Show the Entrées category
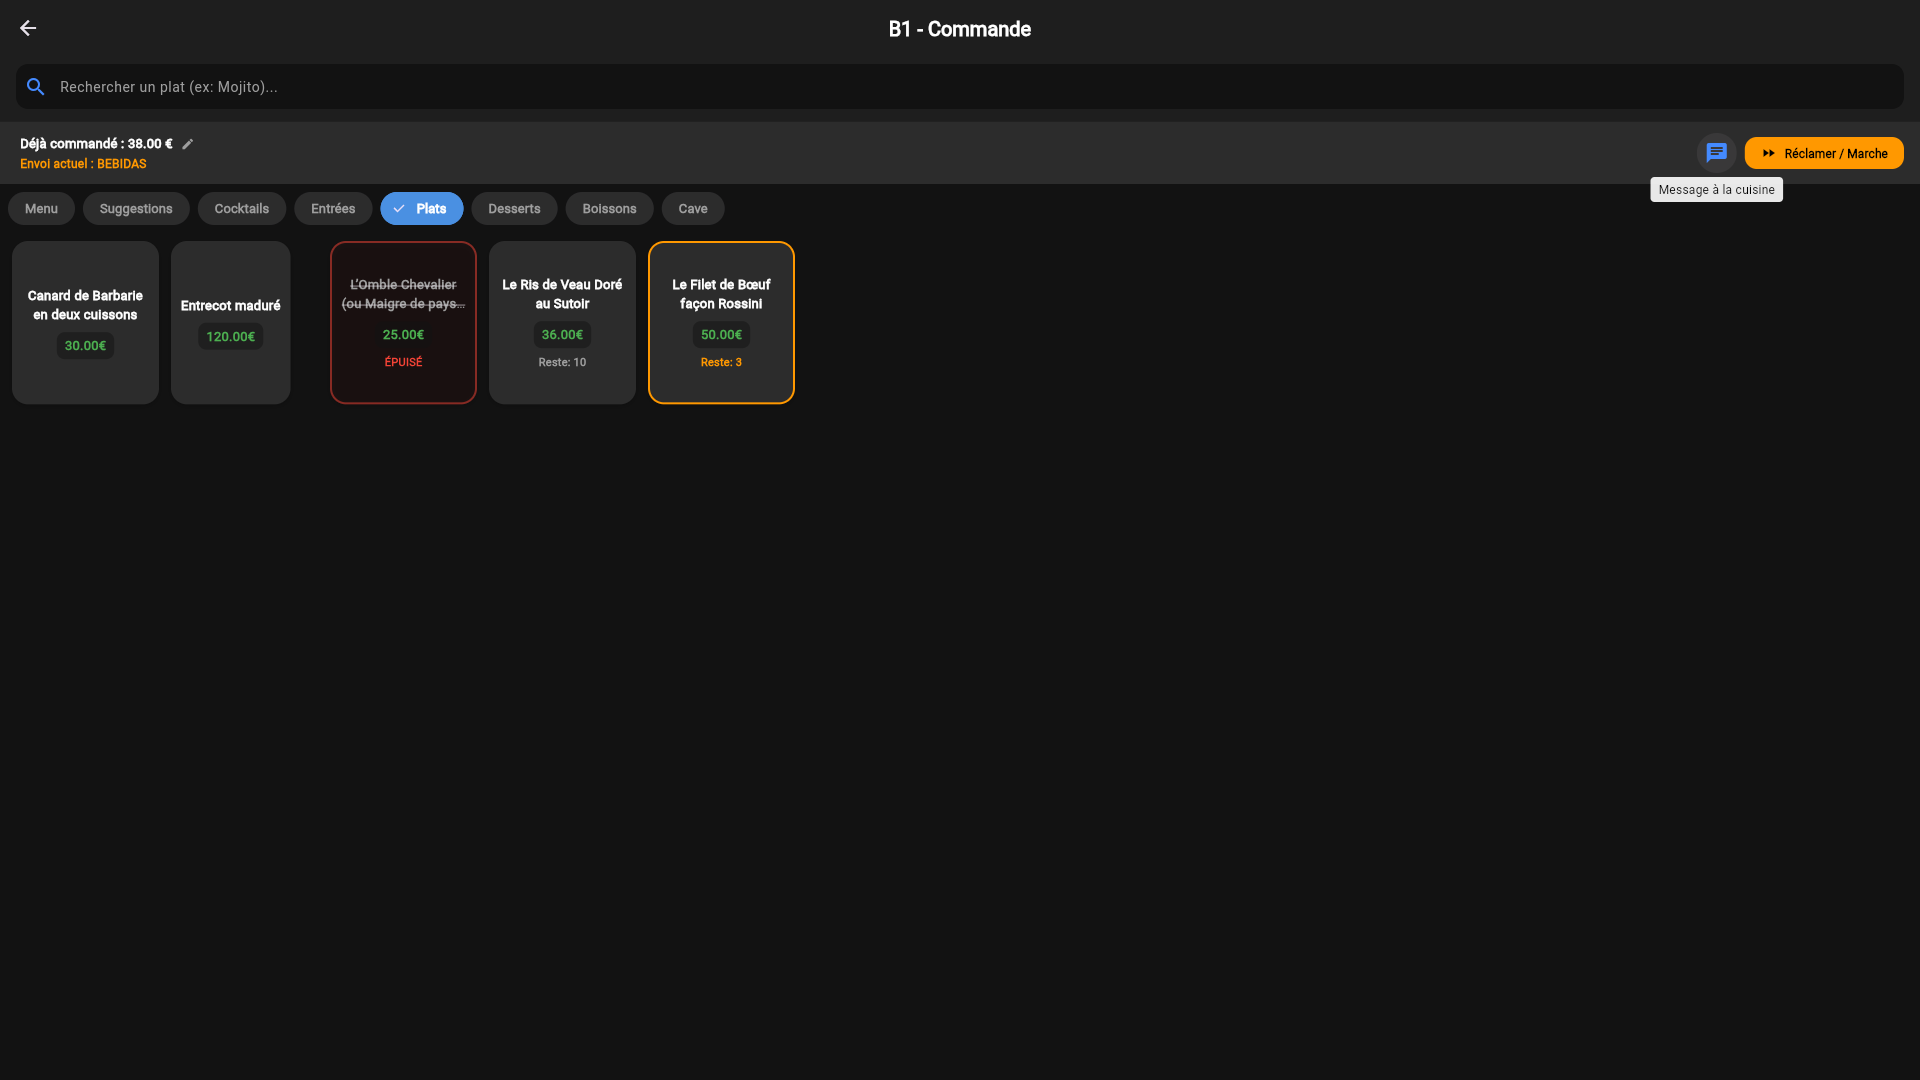 [x=333, y=209]
